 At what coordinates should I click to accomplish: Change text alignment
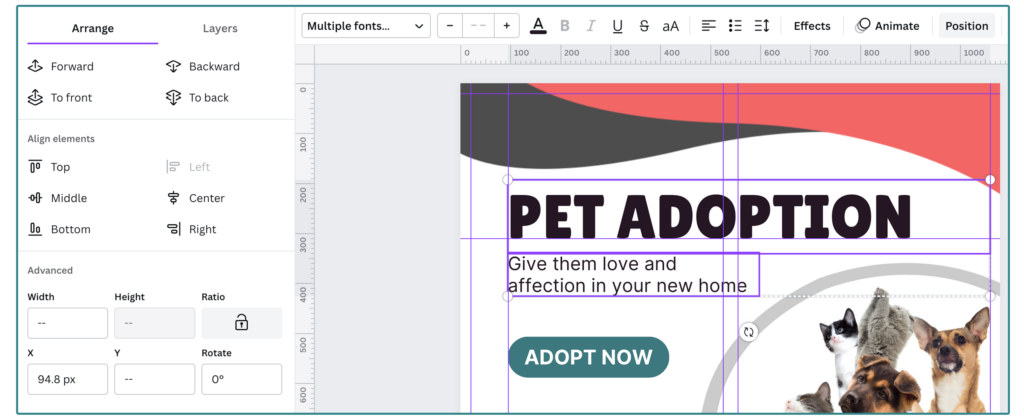[709, 26]
